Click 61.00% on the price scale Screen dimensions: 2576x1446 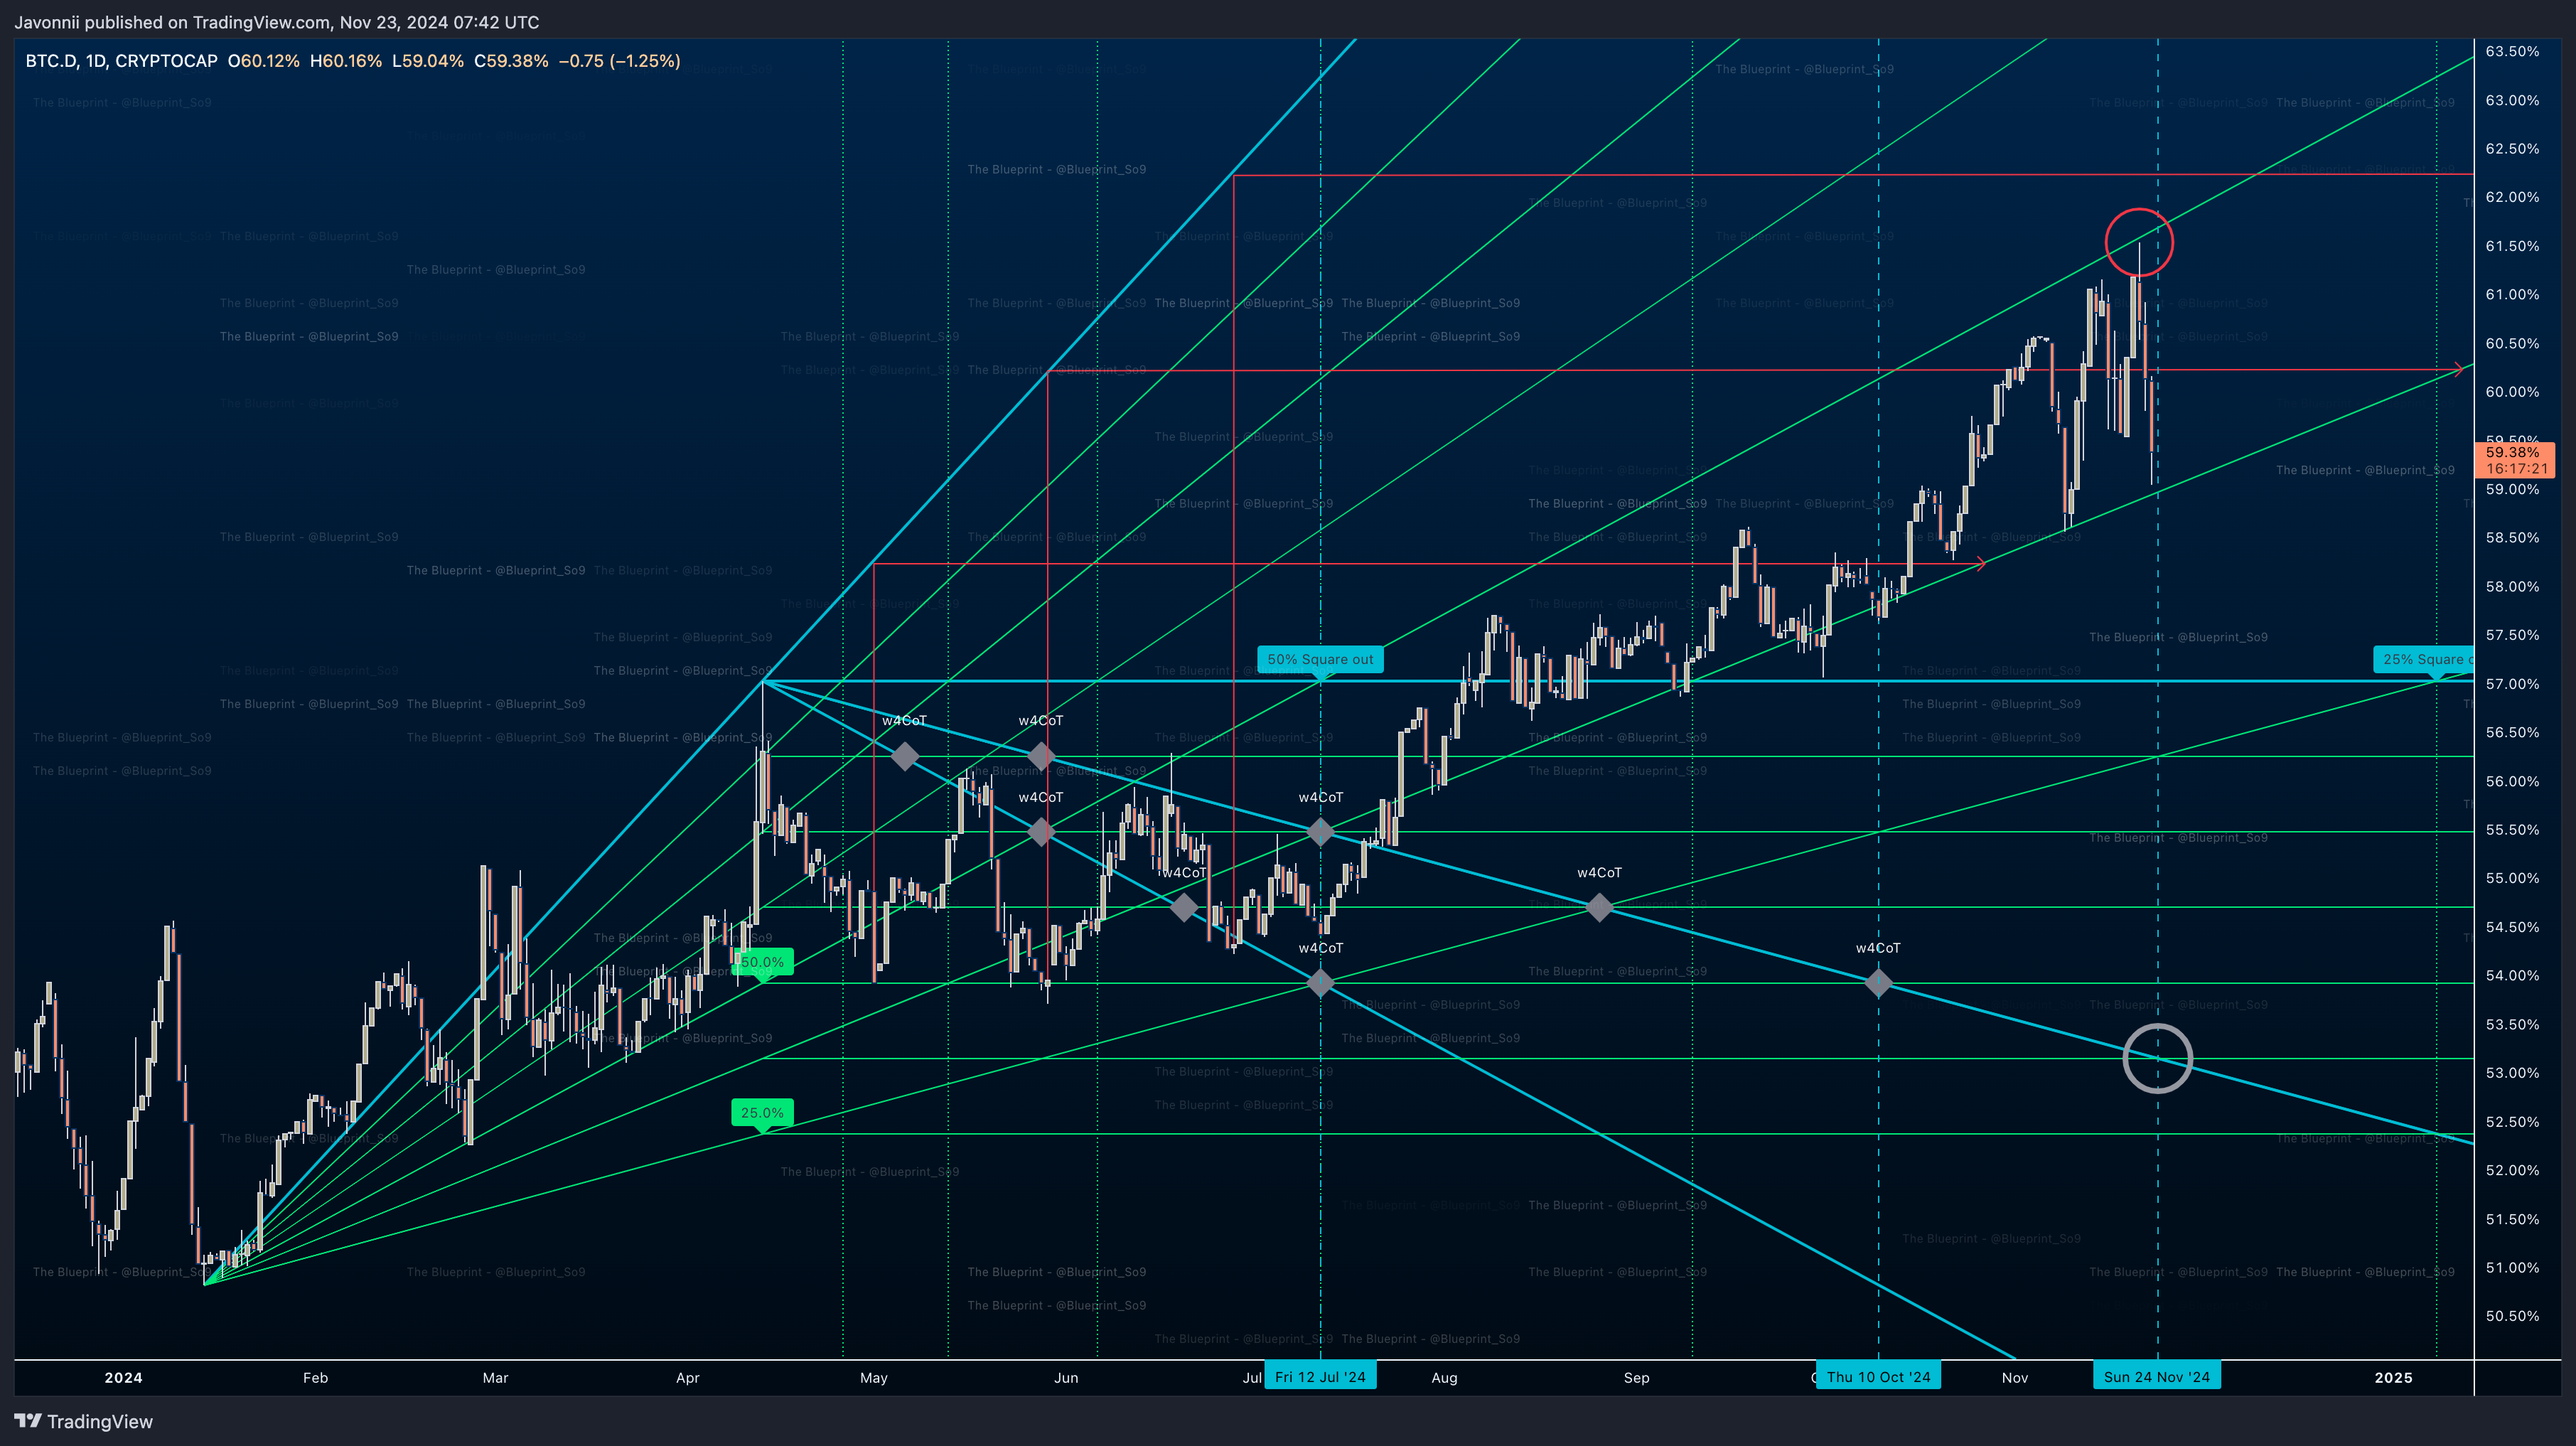click(2512, 294)
